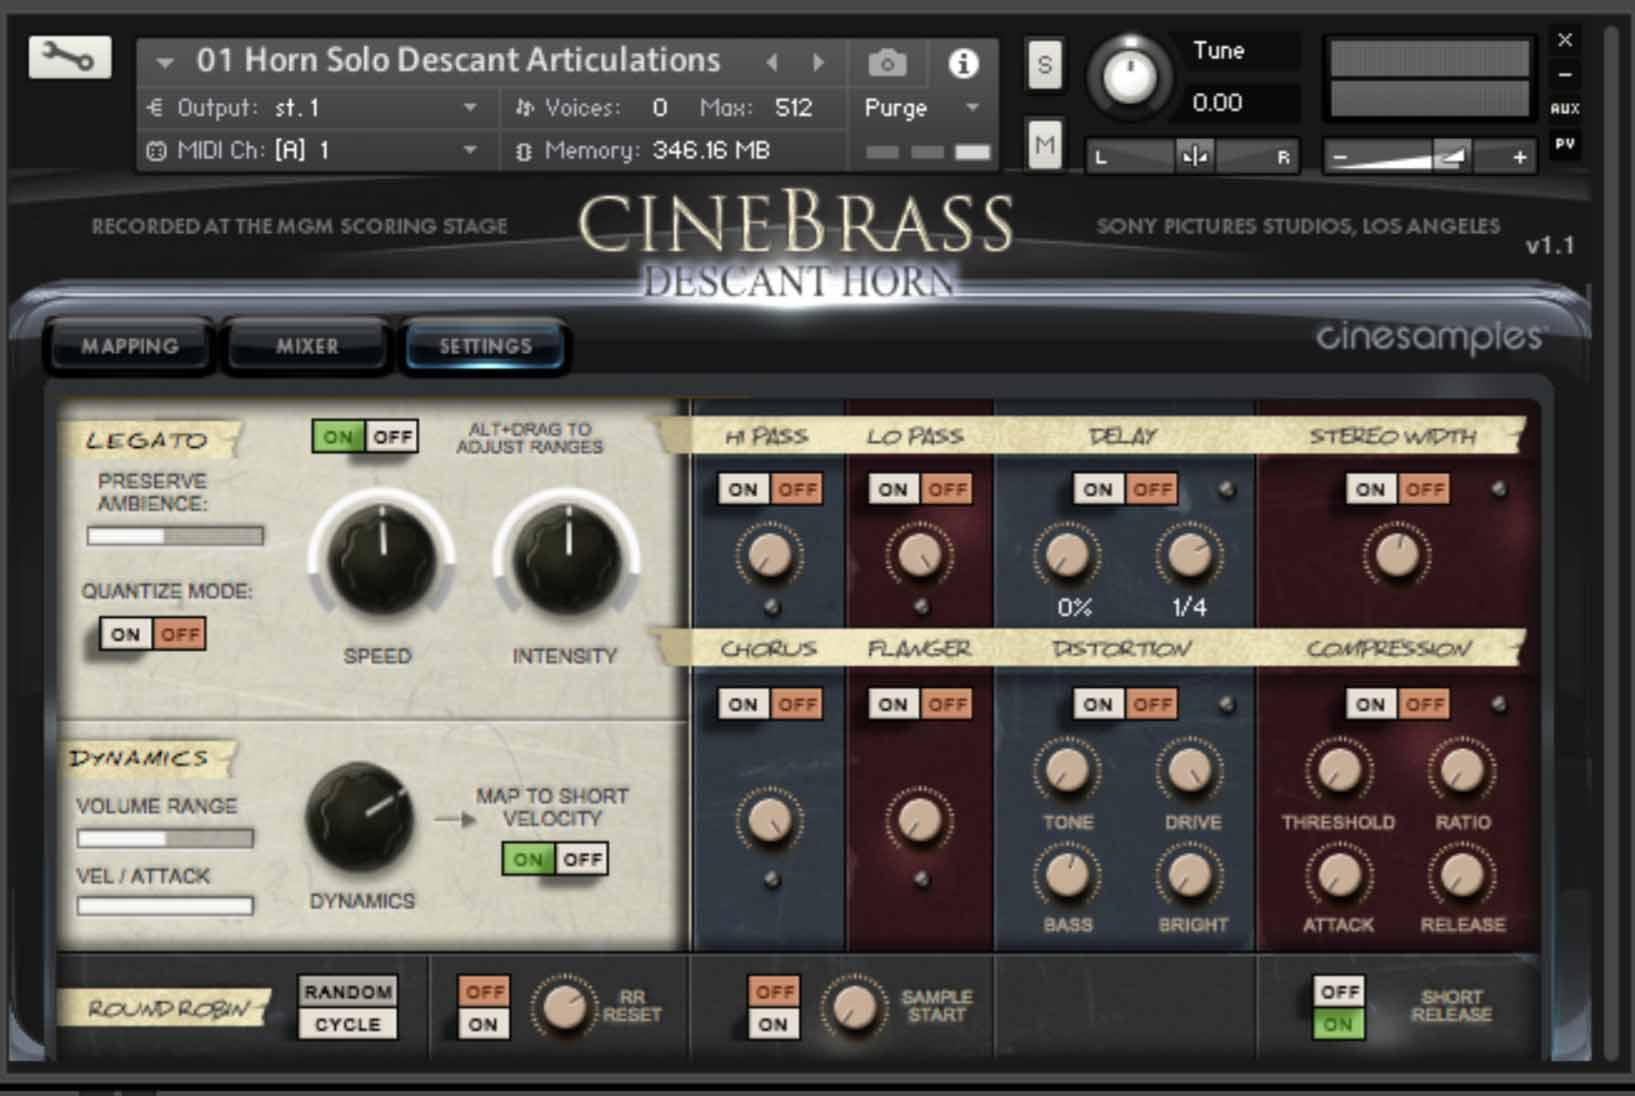Image resolution: width=1635 pixels, height=1096 pixels.
Task: Adjust the Preserve Ambience slider
Action: [x=174, y=536]
